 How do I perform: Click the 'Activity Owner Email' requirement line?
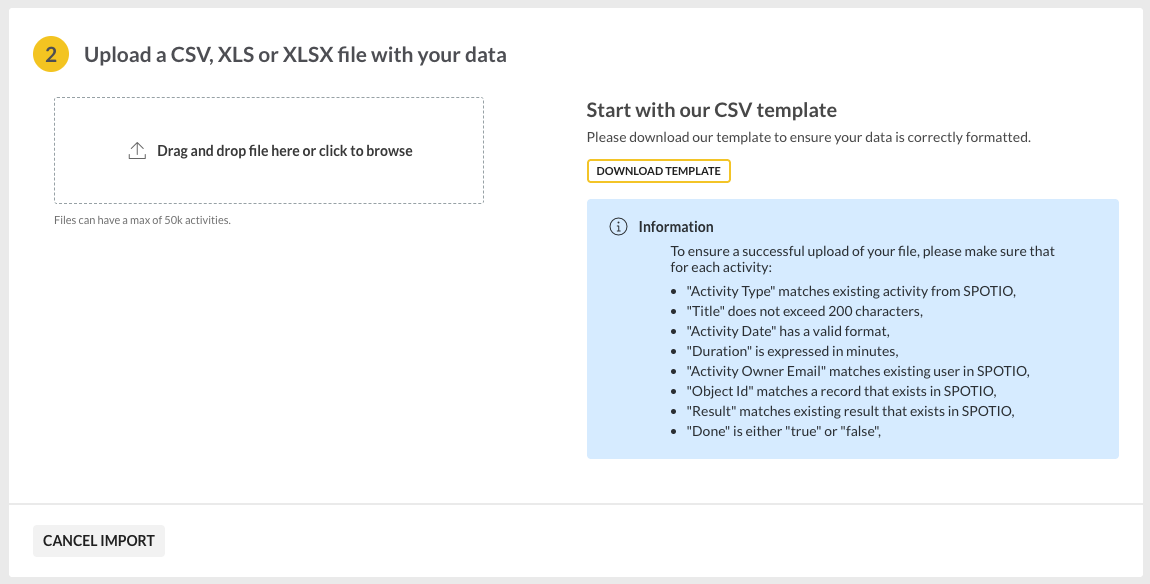(858, 371)
